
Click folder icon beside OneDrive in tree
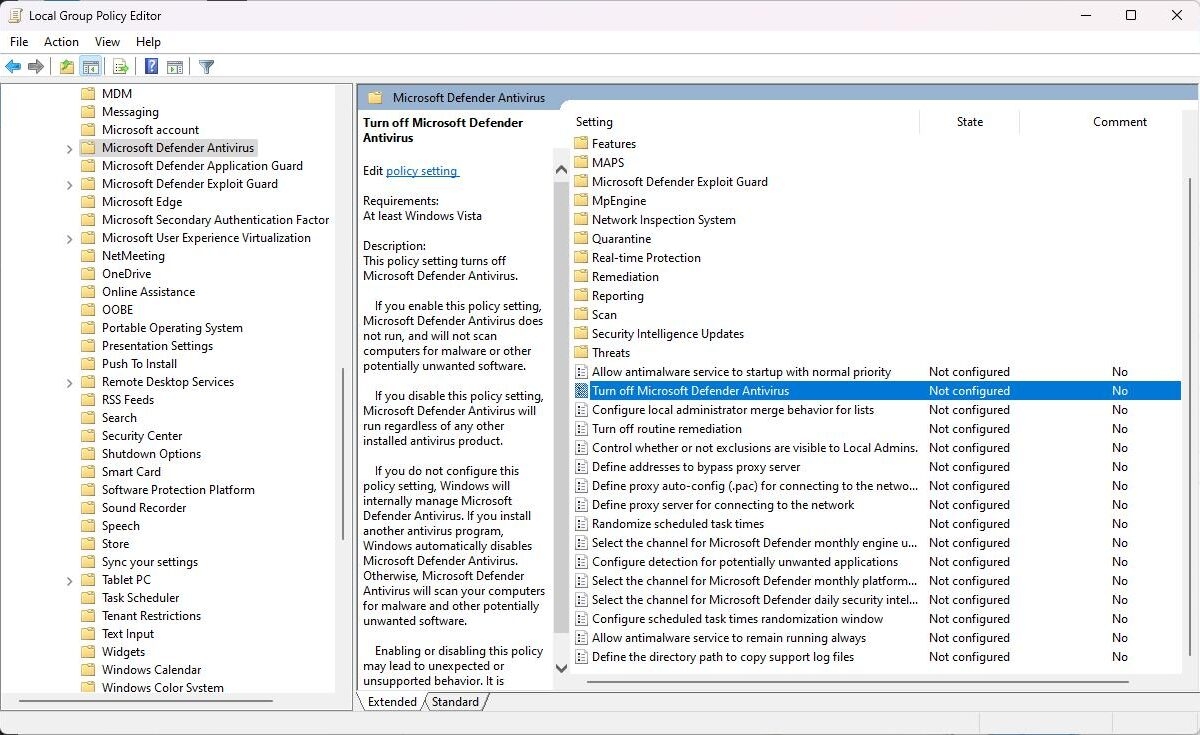tap(88, 274)
